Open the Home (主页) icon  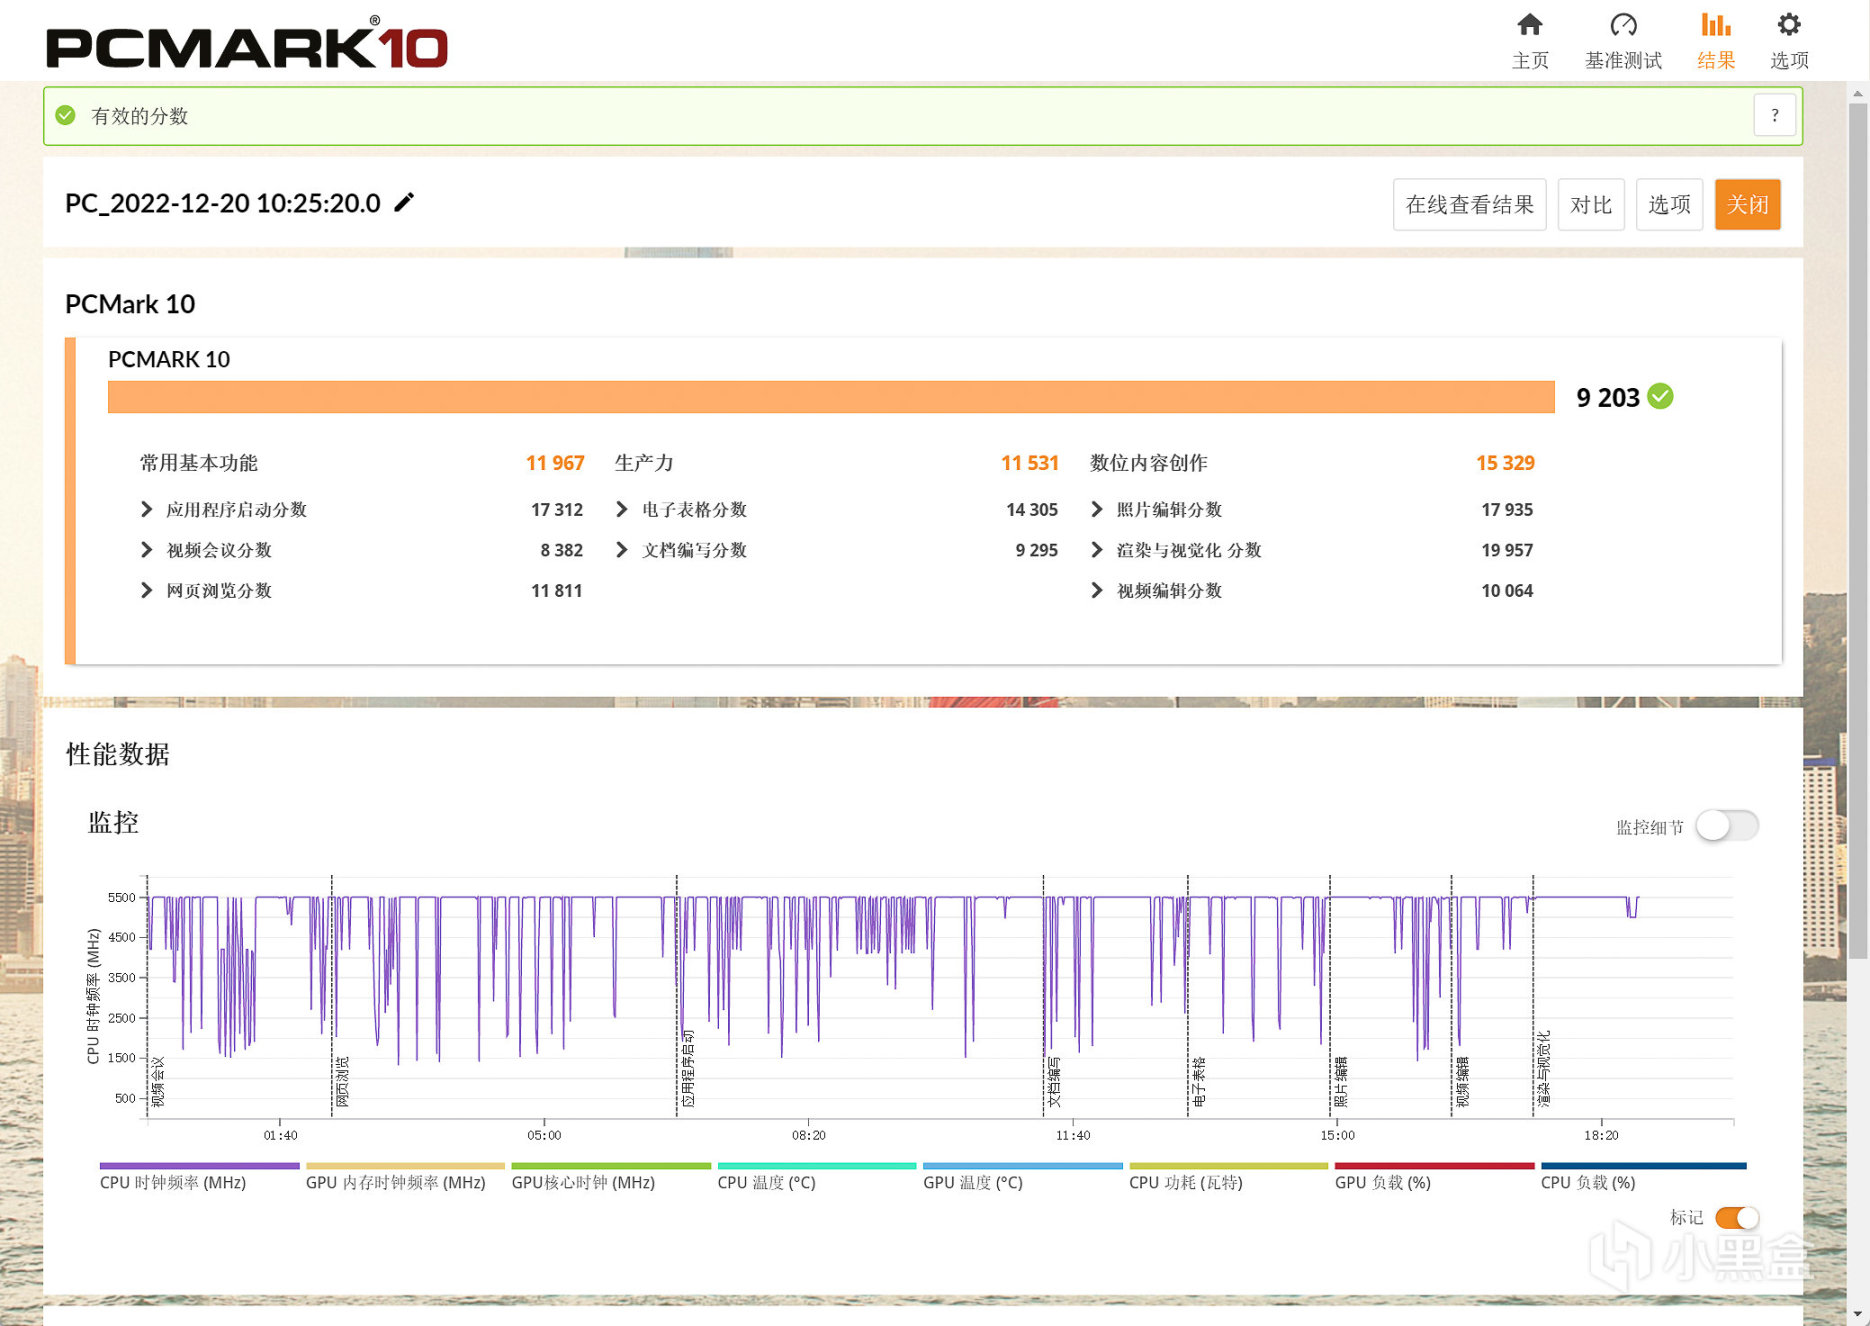point(1529,24)
